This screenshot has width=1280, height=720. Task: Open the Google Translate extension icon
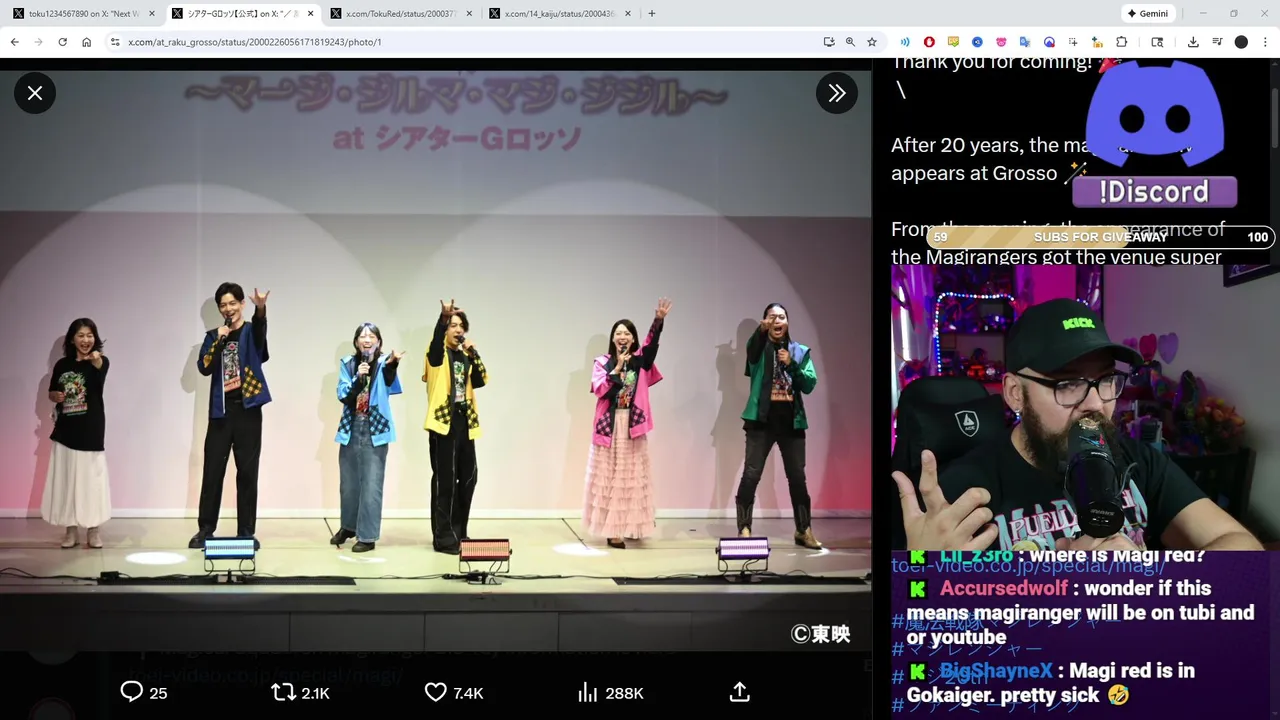point(1025,42)
